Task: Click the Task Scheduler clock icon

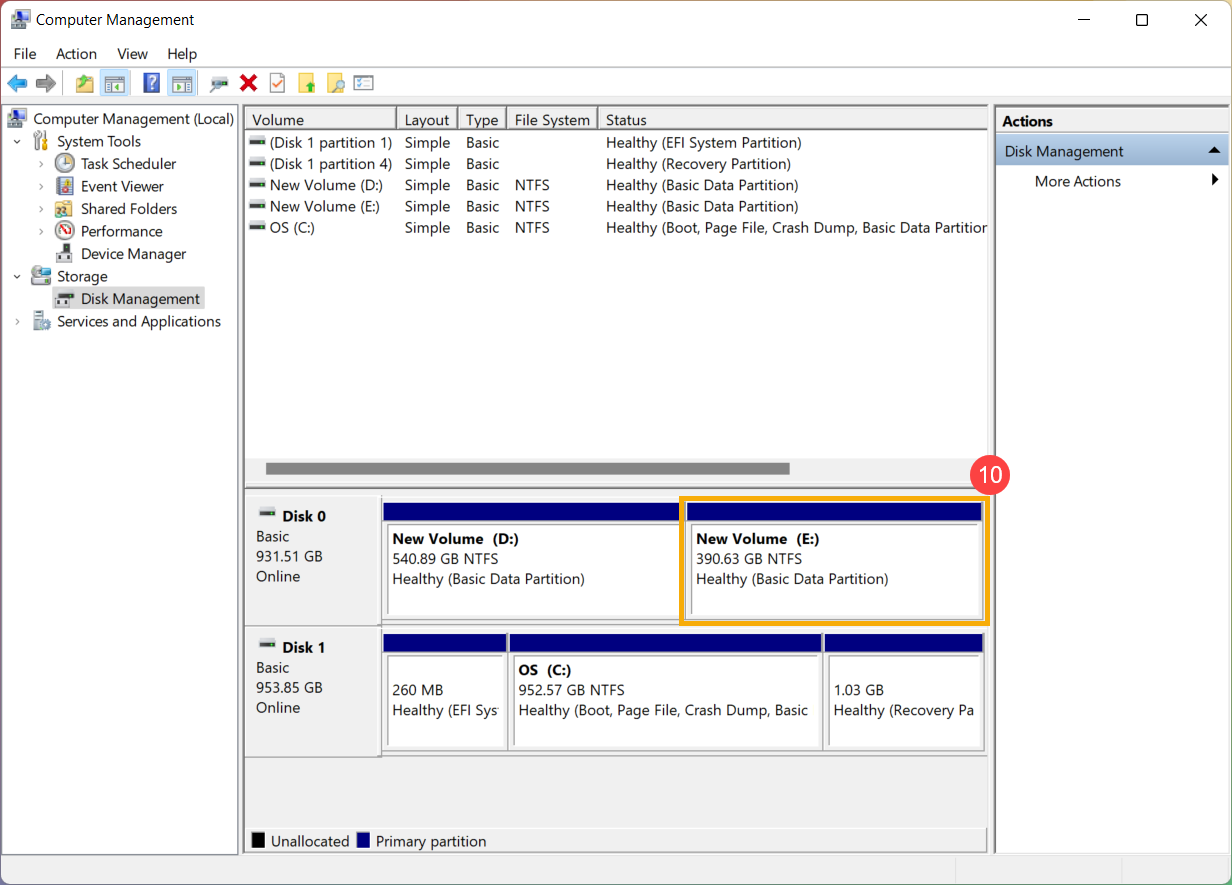Action: point(64,163)
